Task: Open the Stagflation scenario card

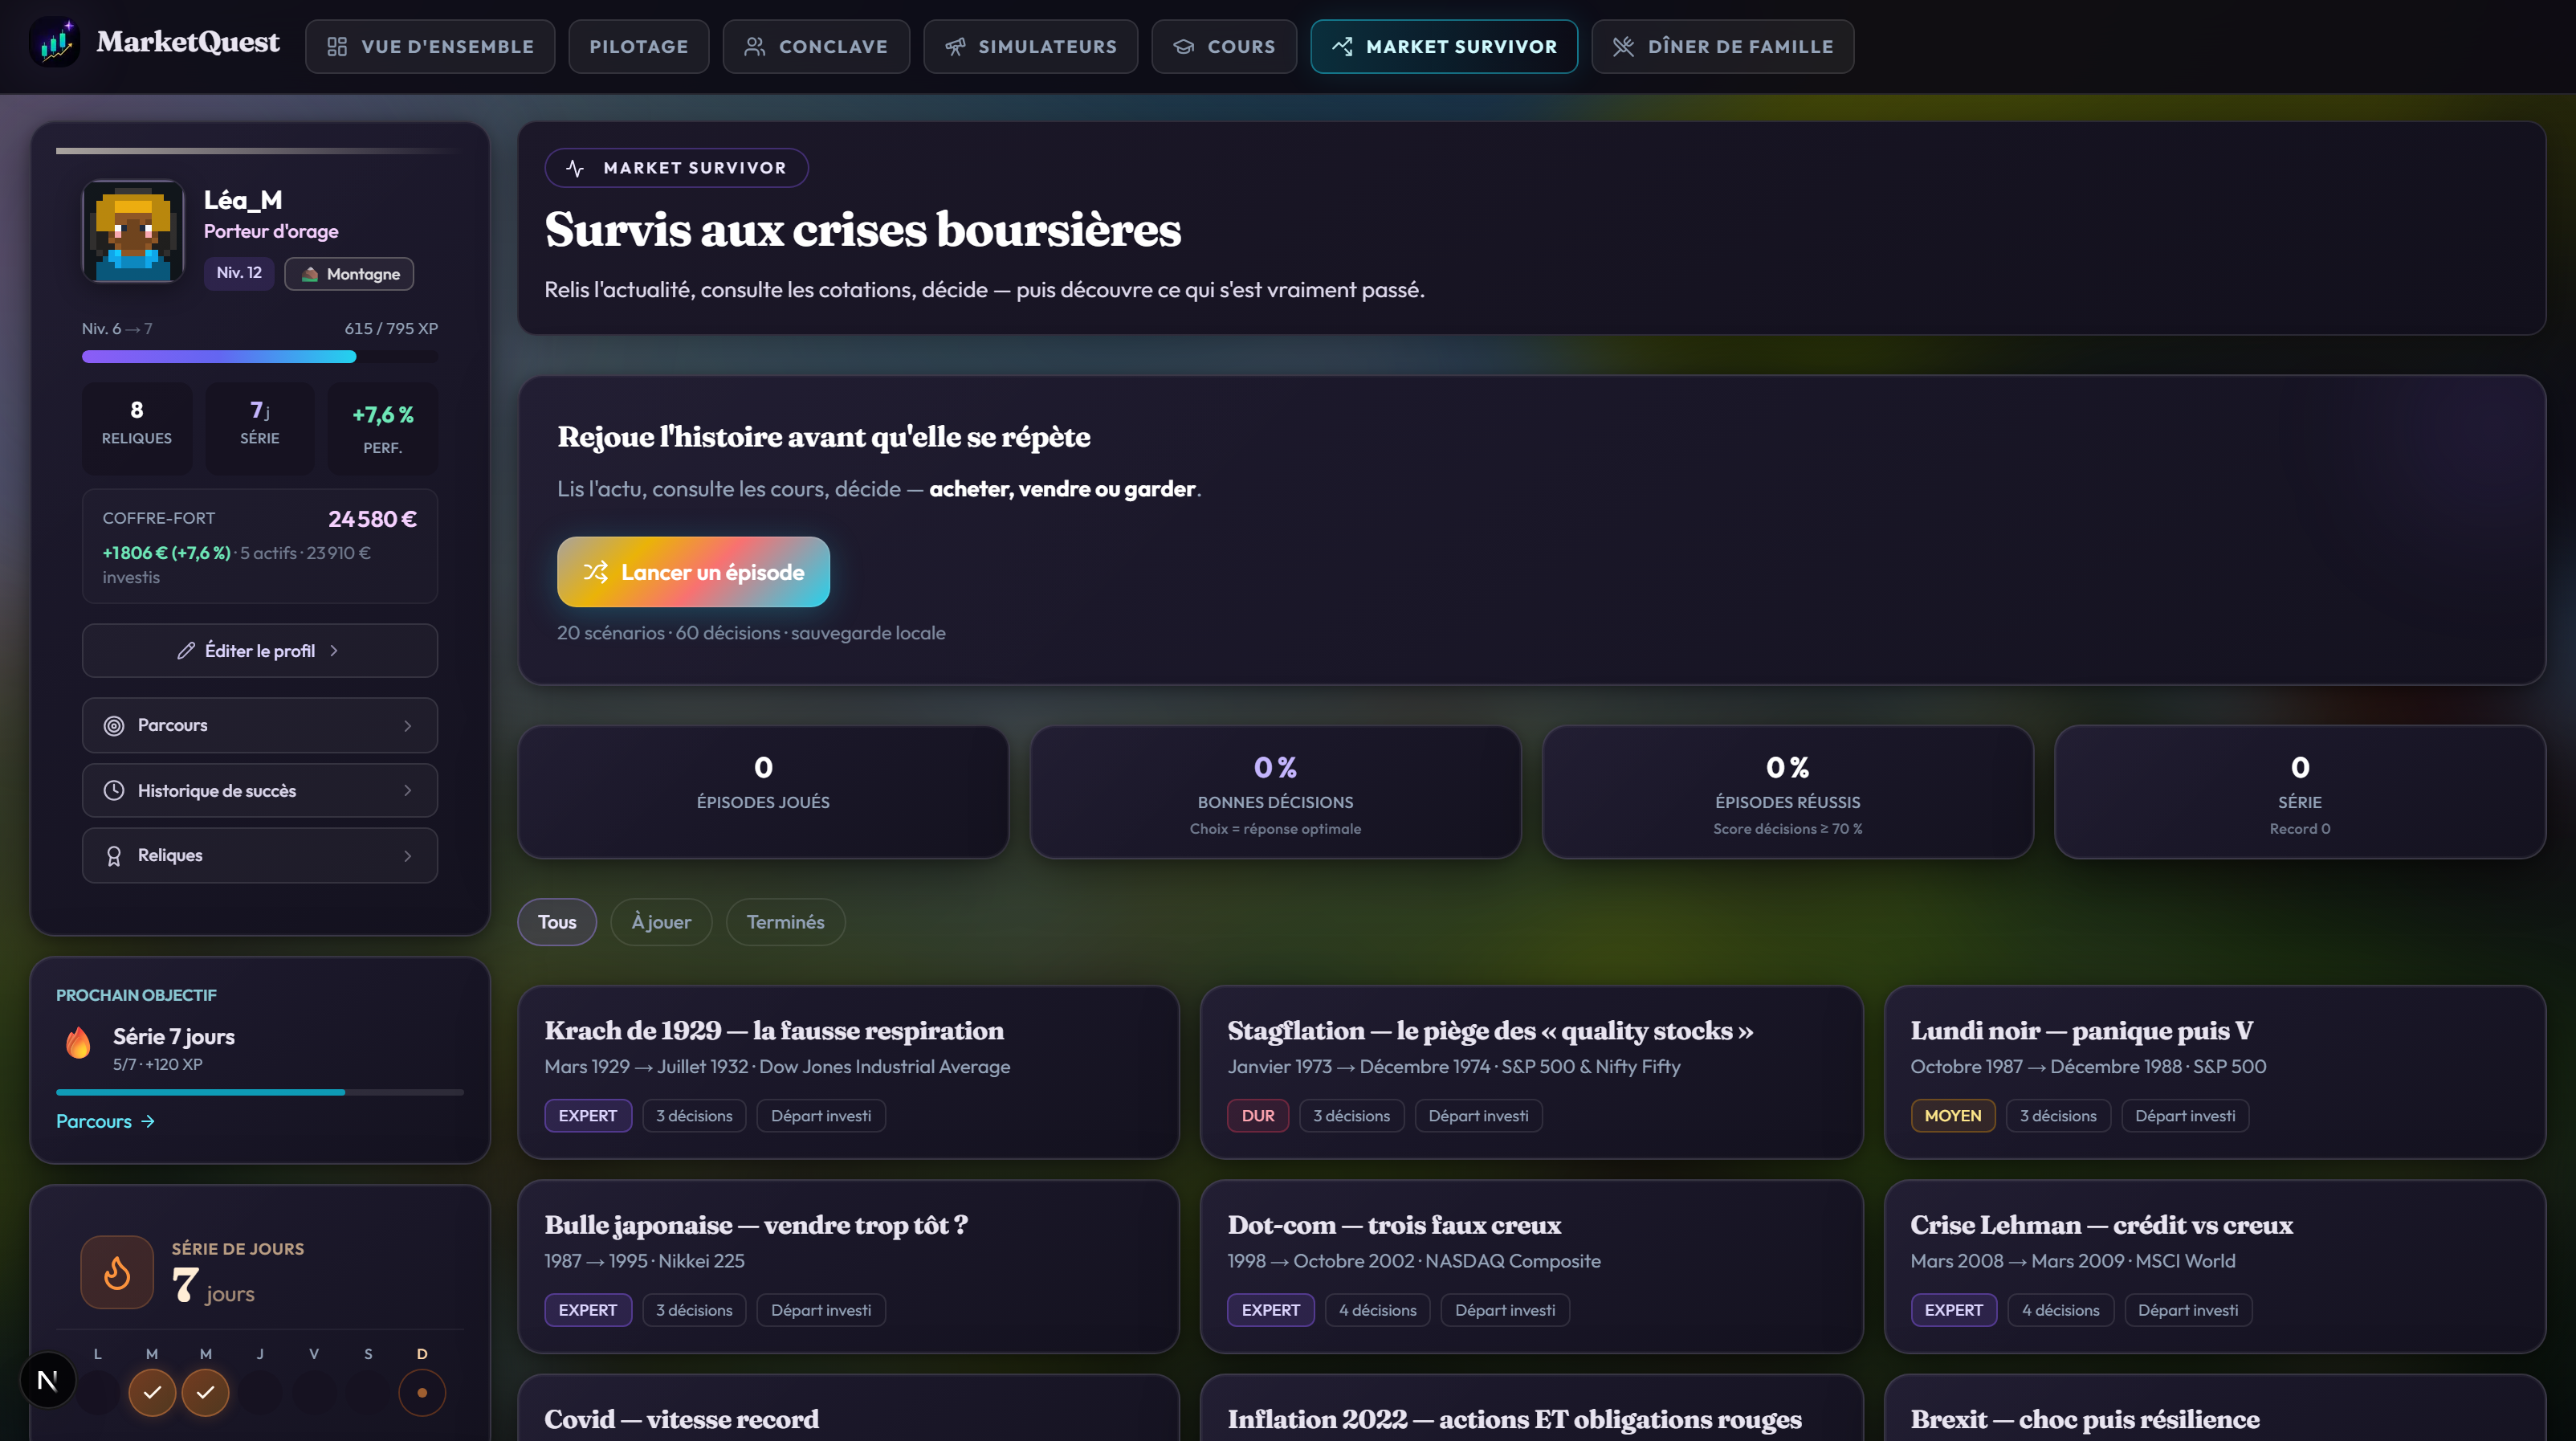Action: 1531,1073
